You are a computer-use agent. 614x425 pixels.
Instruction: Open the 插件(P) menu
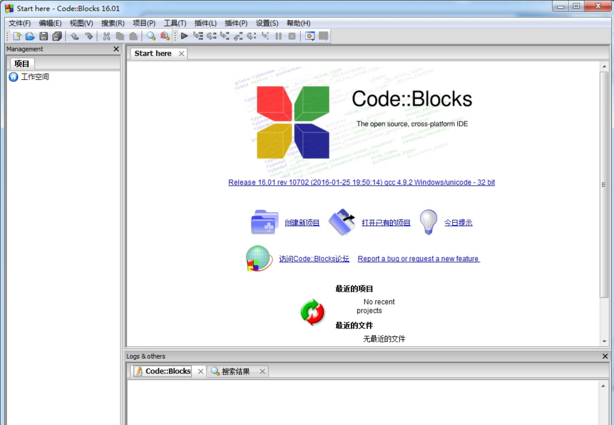pyautogui.click(x=236, y=23)
